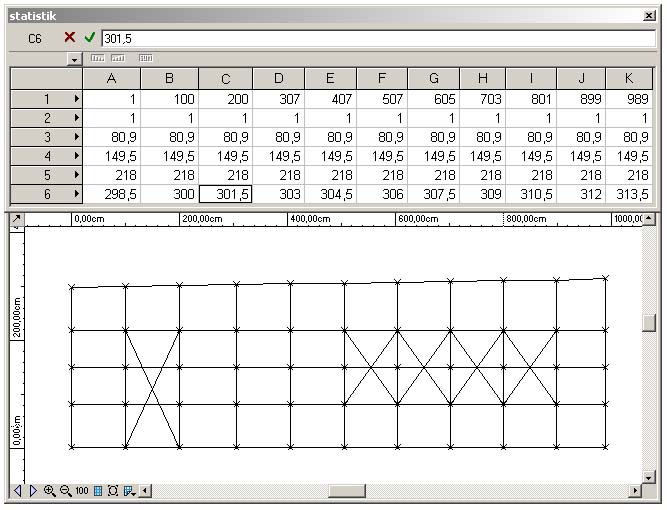The height and width of the screenshot is (510, 667).
Task: Select cell A6 containing 298,5
Action: click(111, 194)
